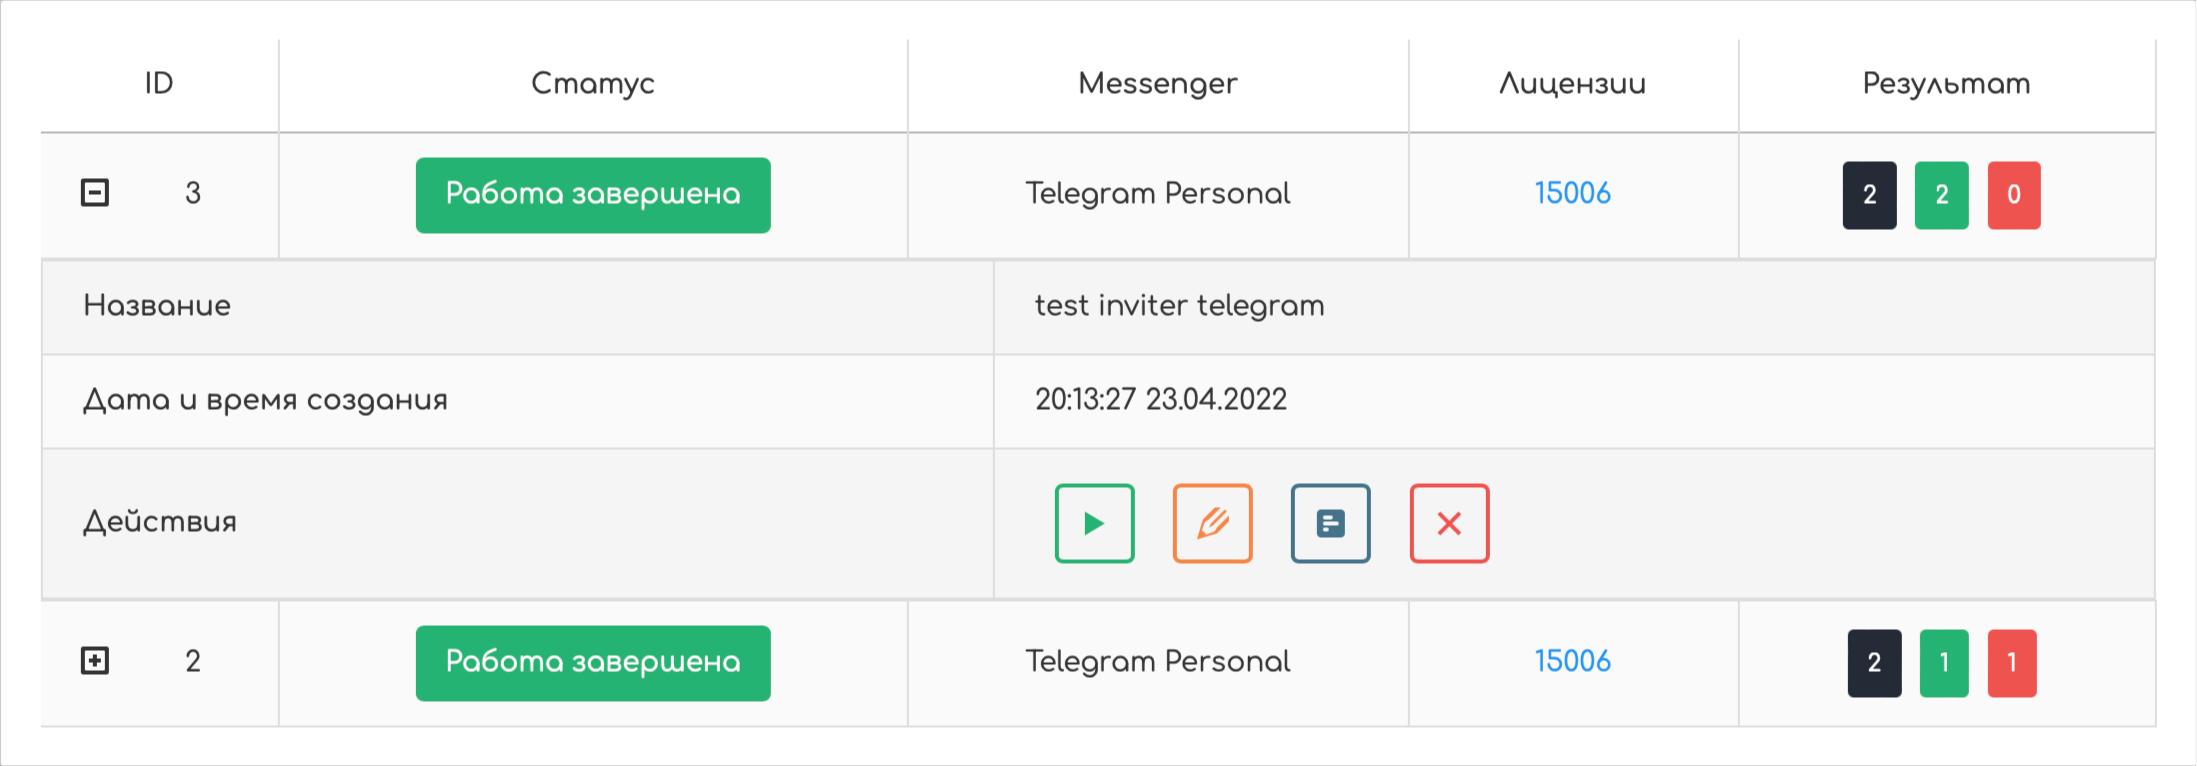Click the 'Лицензии' column header
The image size is (2197, 766).
1572,83
